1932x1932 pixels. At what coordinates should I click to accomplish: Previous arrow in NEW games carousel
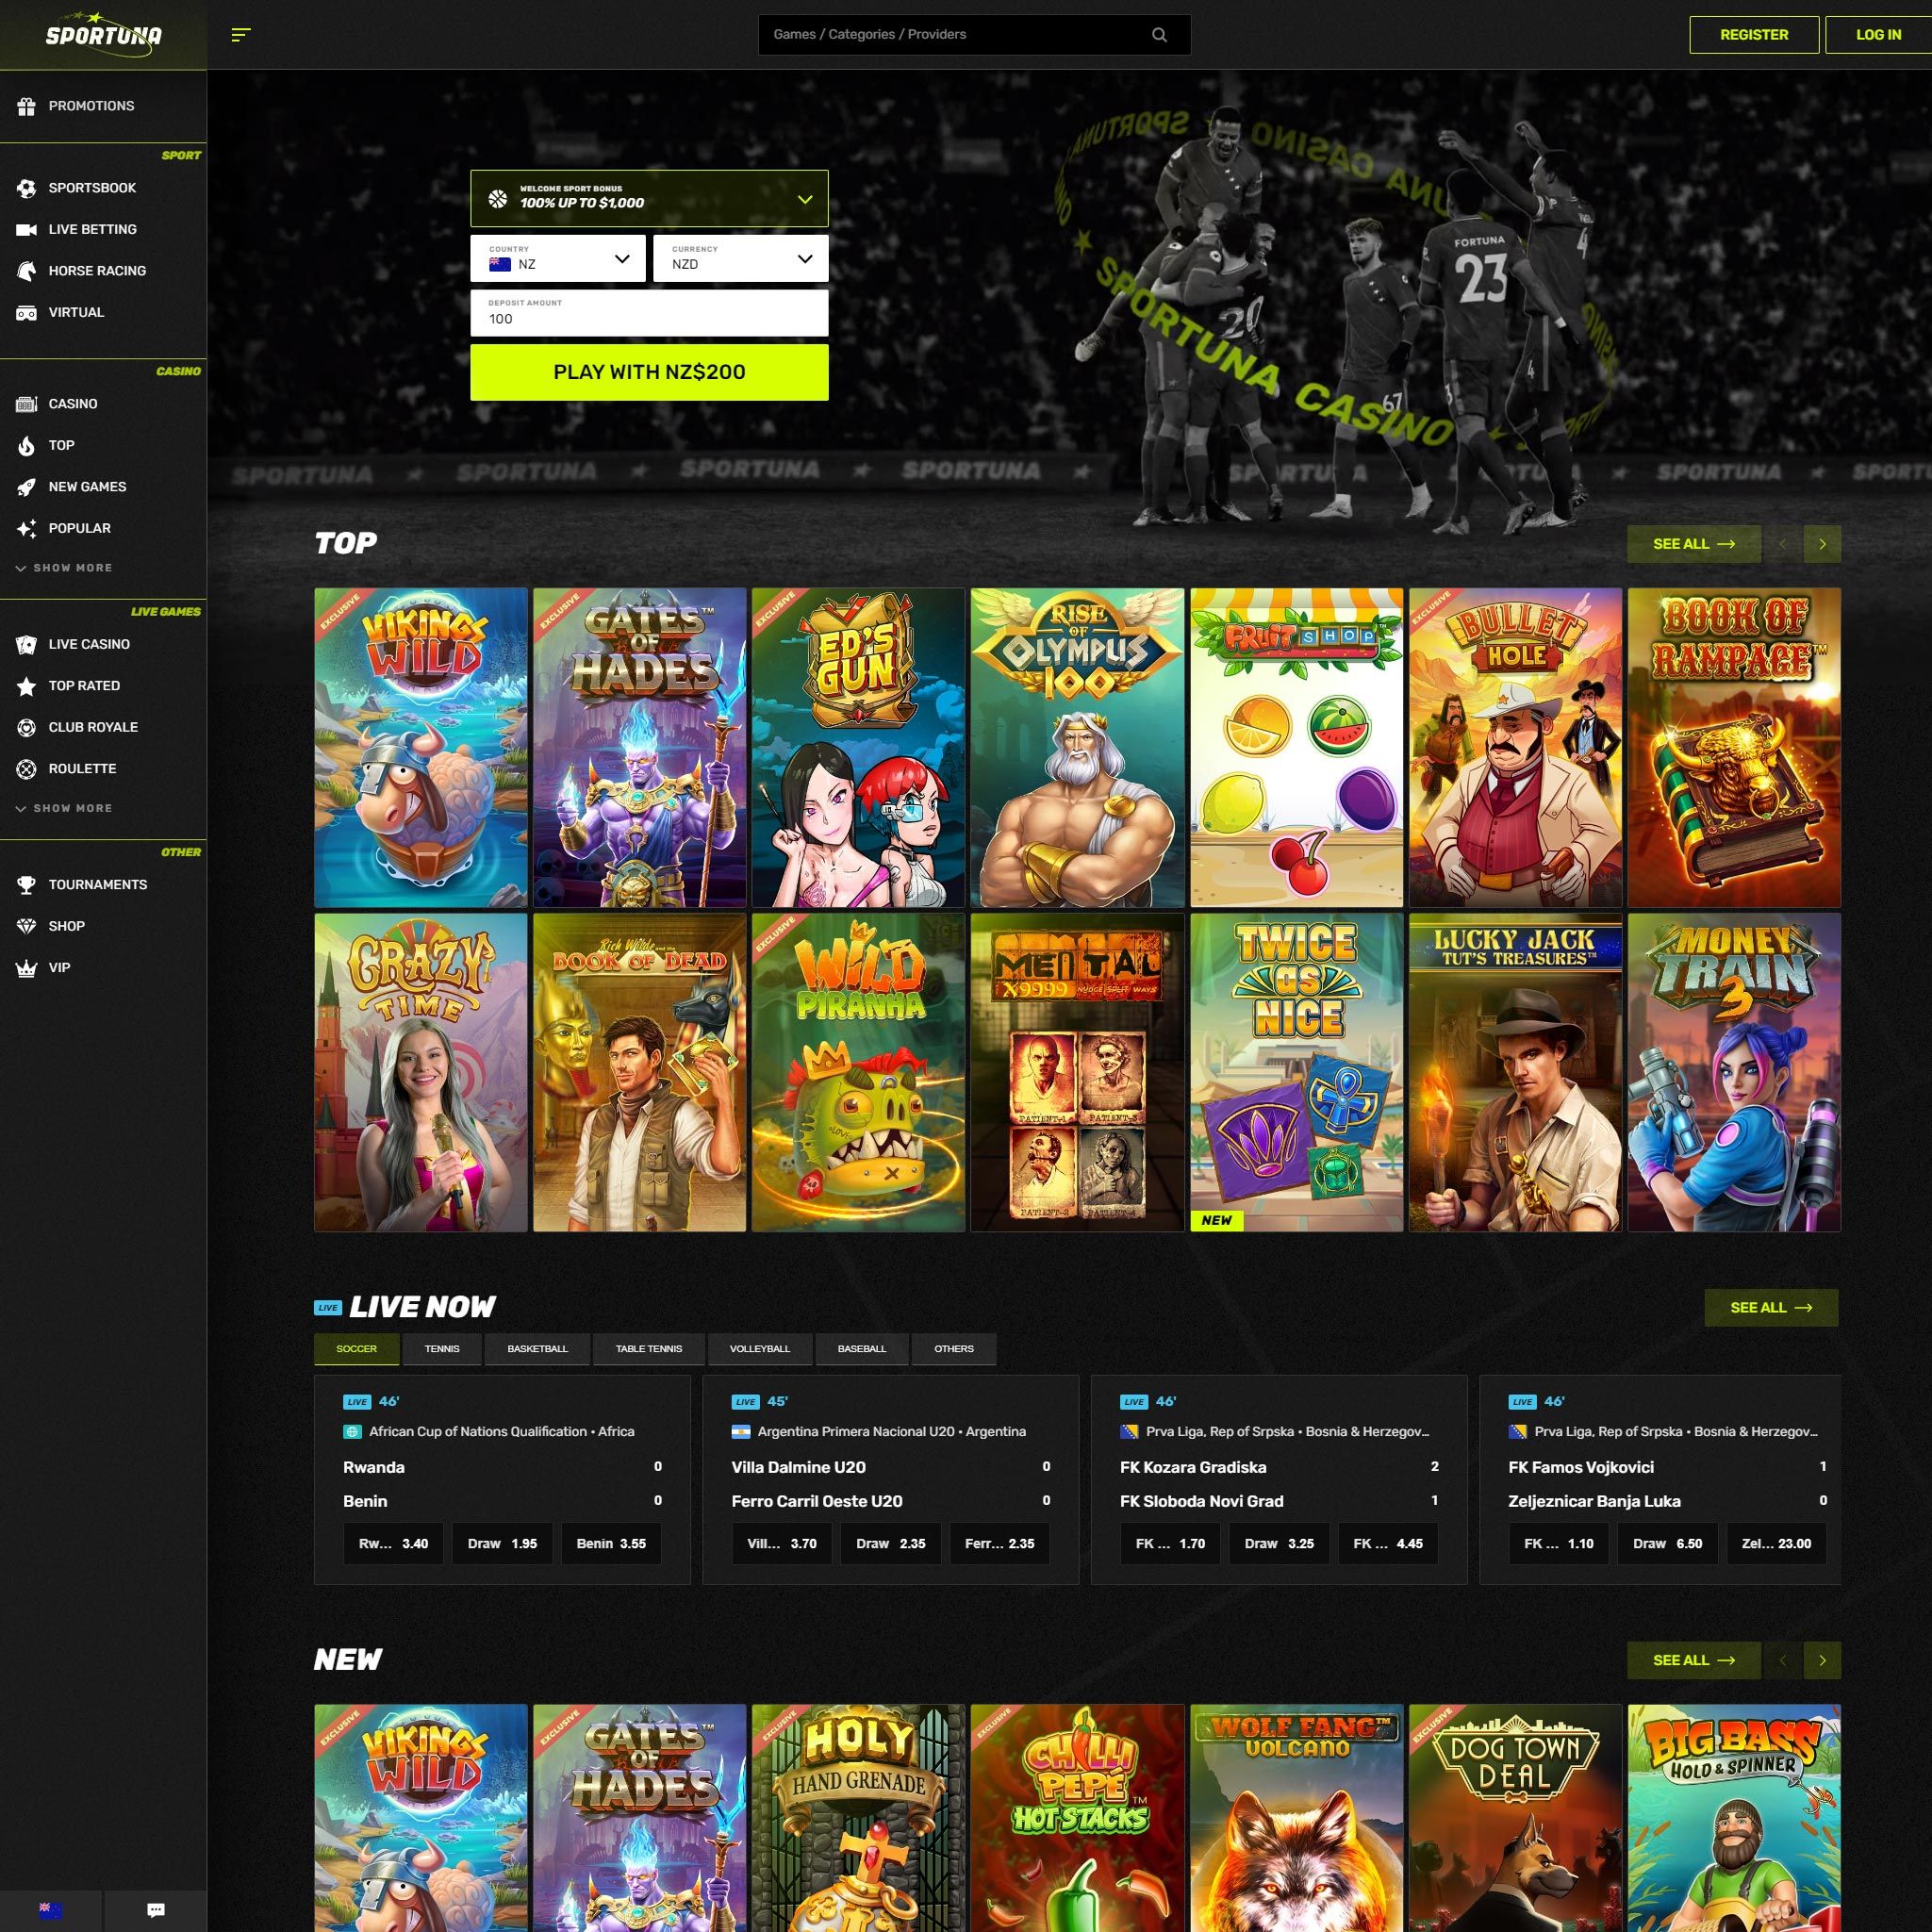tap(1782, 1660)
